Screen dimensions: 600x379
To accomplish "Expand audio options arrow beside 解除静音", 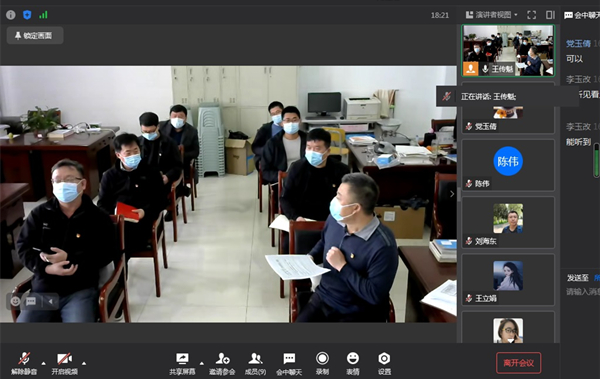I will pos(44,363).
